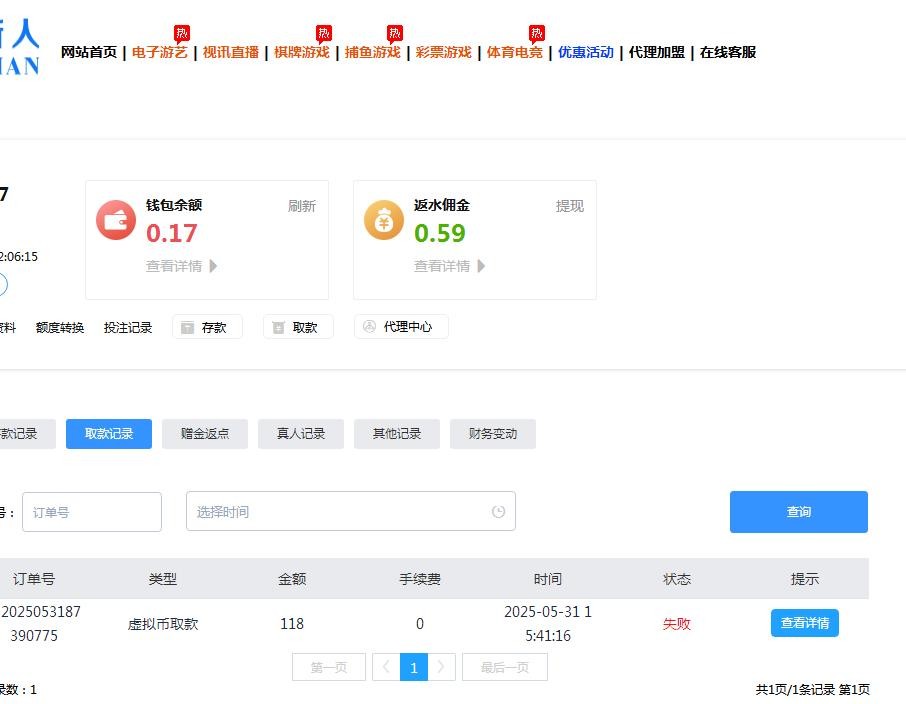
Task: Expand 查看详情 under wallet balance
Action: click(181, 266)
